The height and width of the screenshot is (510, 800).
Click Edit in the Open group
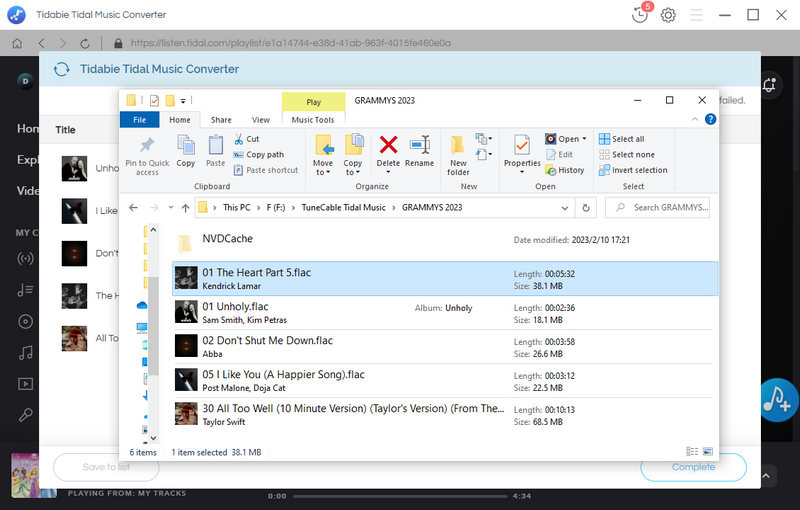(x=559, y=155)
